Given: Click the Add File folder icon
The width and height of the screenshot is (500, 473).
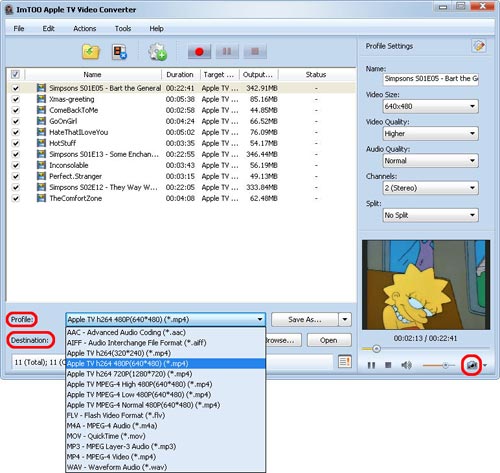Looking at the screenshot, I should click(91, 52).
